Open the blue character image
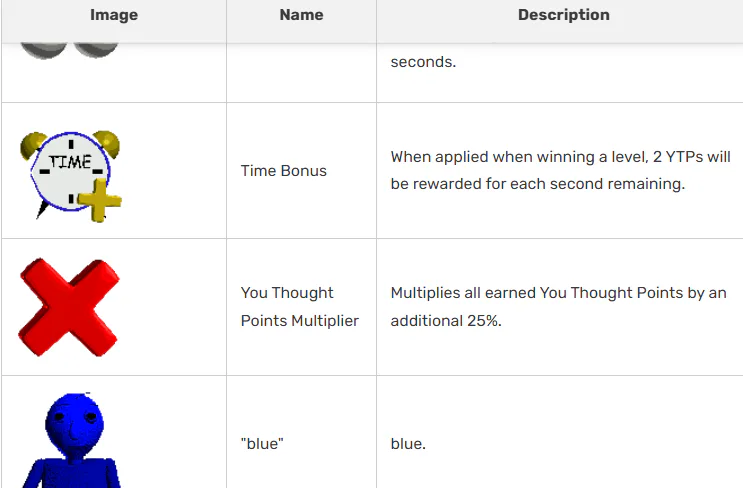743x488 pixels. click(72, 441)
